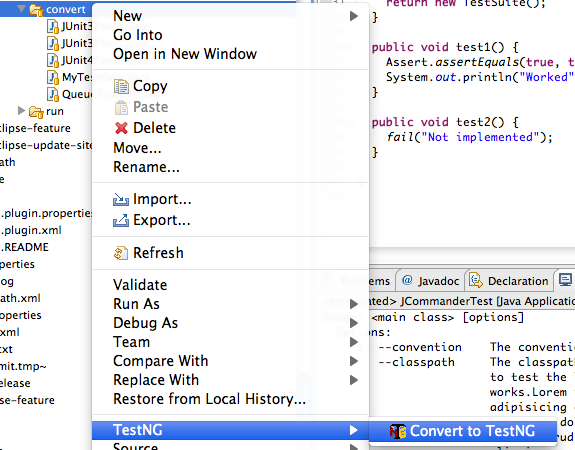
Task: Choose Restore from Local History...
Action: pyautogui.click(x=209, y=399)
